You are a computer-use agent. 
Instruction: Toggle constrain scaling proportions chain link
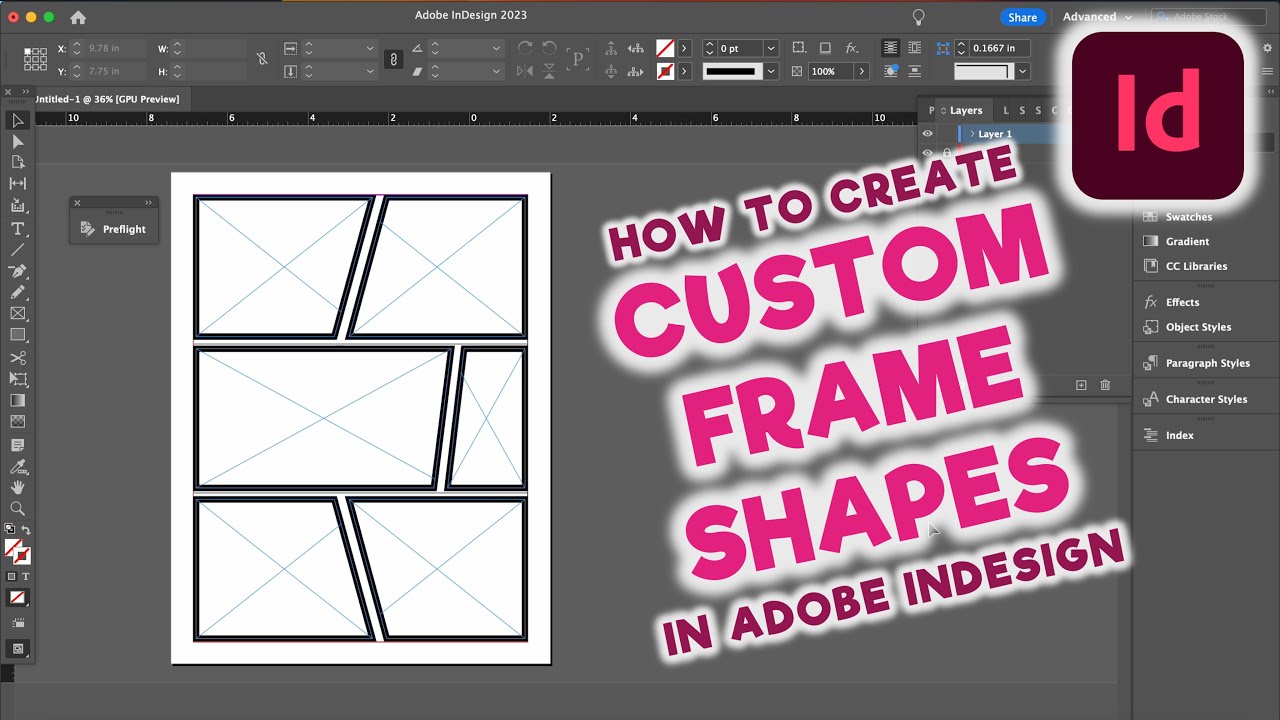[x=394, y=60]
